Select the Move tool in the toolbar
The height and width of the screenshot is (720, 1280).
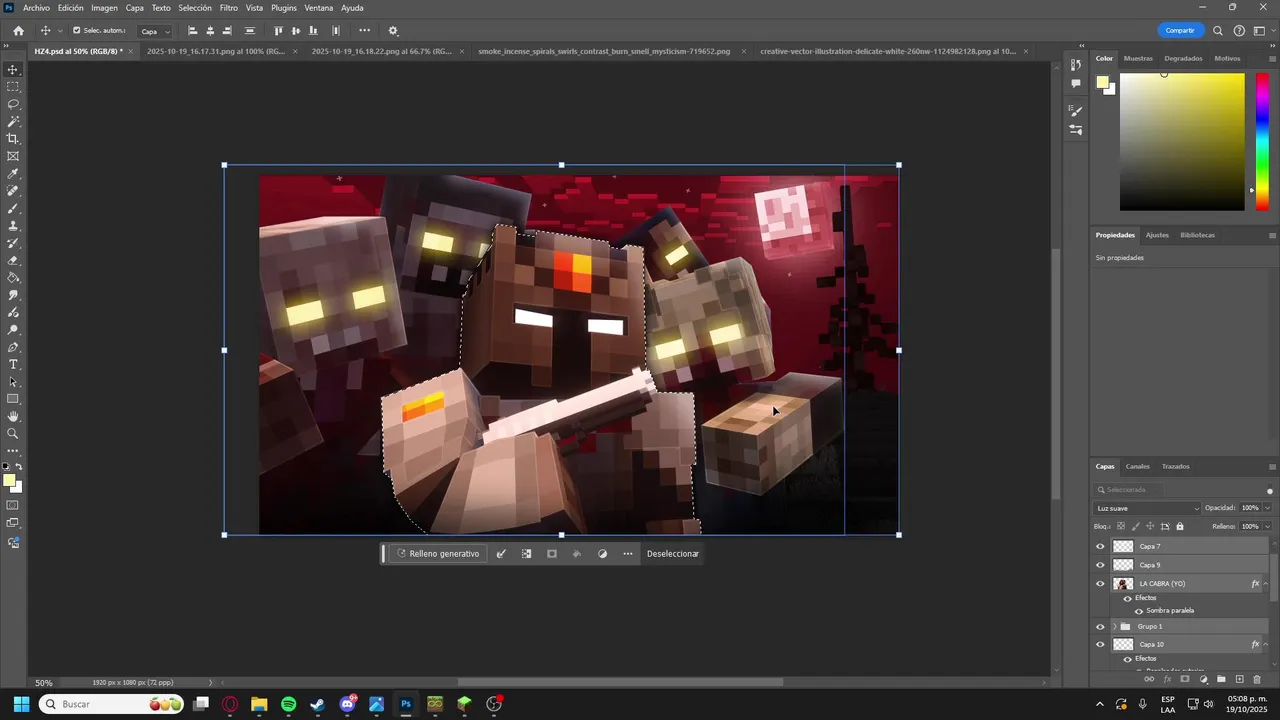[13, 69]
